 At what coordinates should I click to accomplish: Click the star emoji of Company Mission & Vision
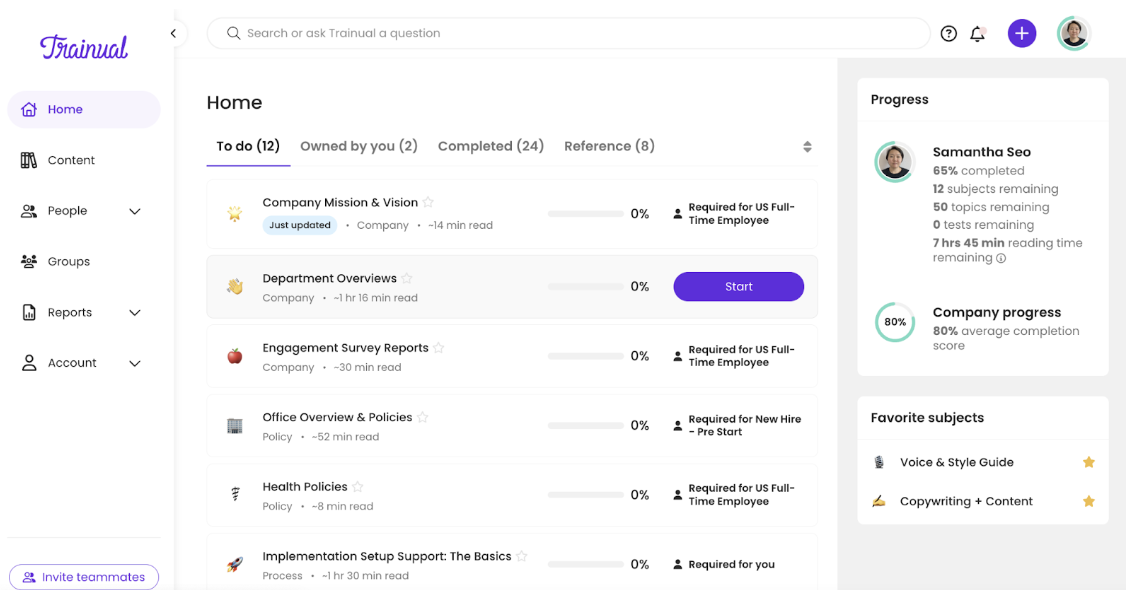235,213
